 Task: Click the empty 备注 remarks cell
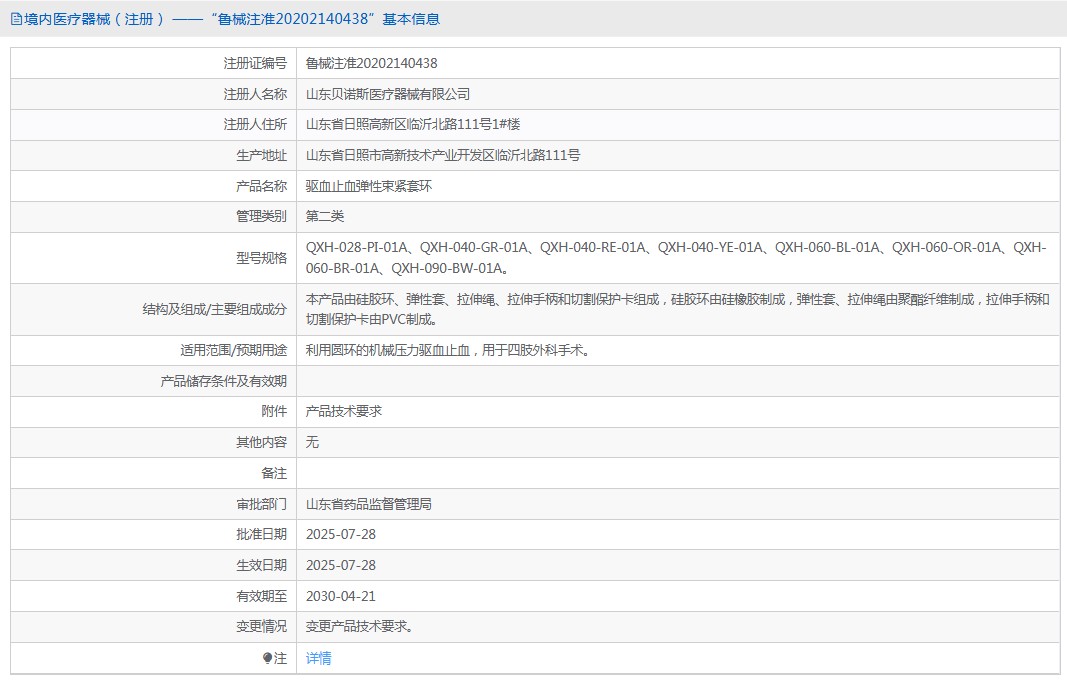[677, 474]
